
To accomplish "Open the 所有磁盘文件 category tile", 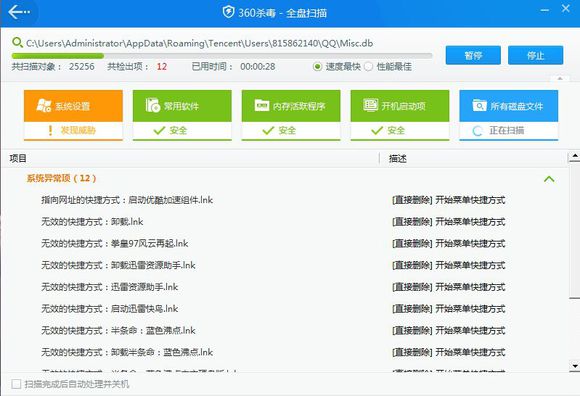I will (509, 115).
